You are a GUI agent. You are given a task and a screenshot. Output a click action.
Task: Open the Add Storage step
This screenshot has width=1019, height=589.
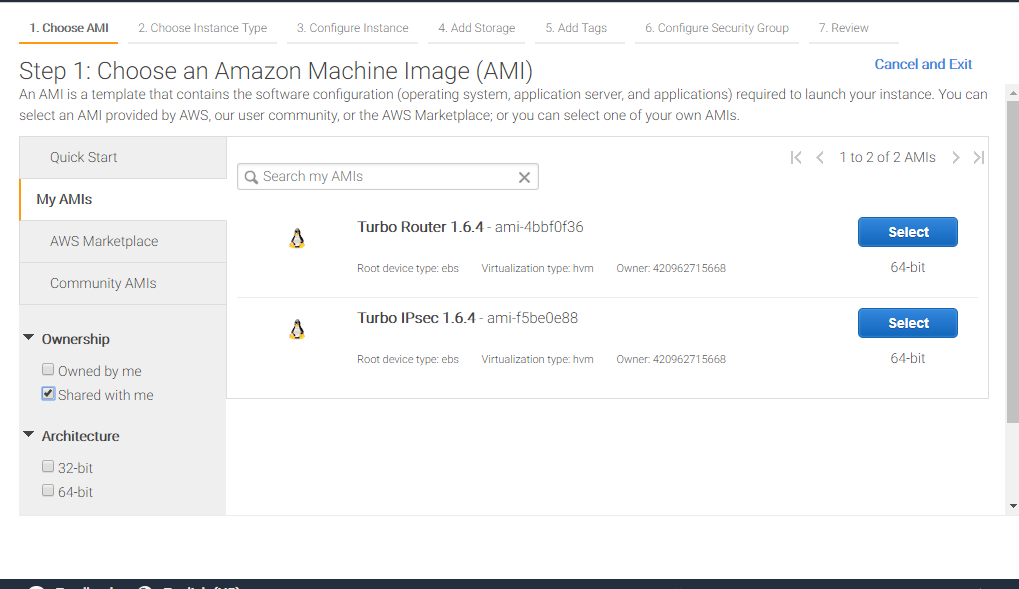tap(476, 29)
